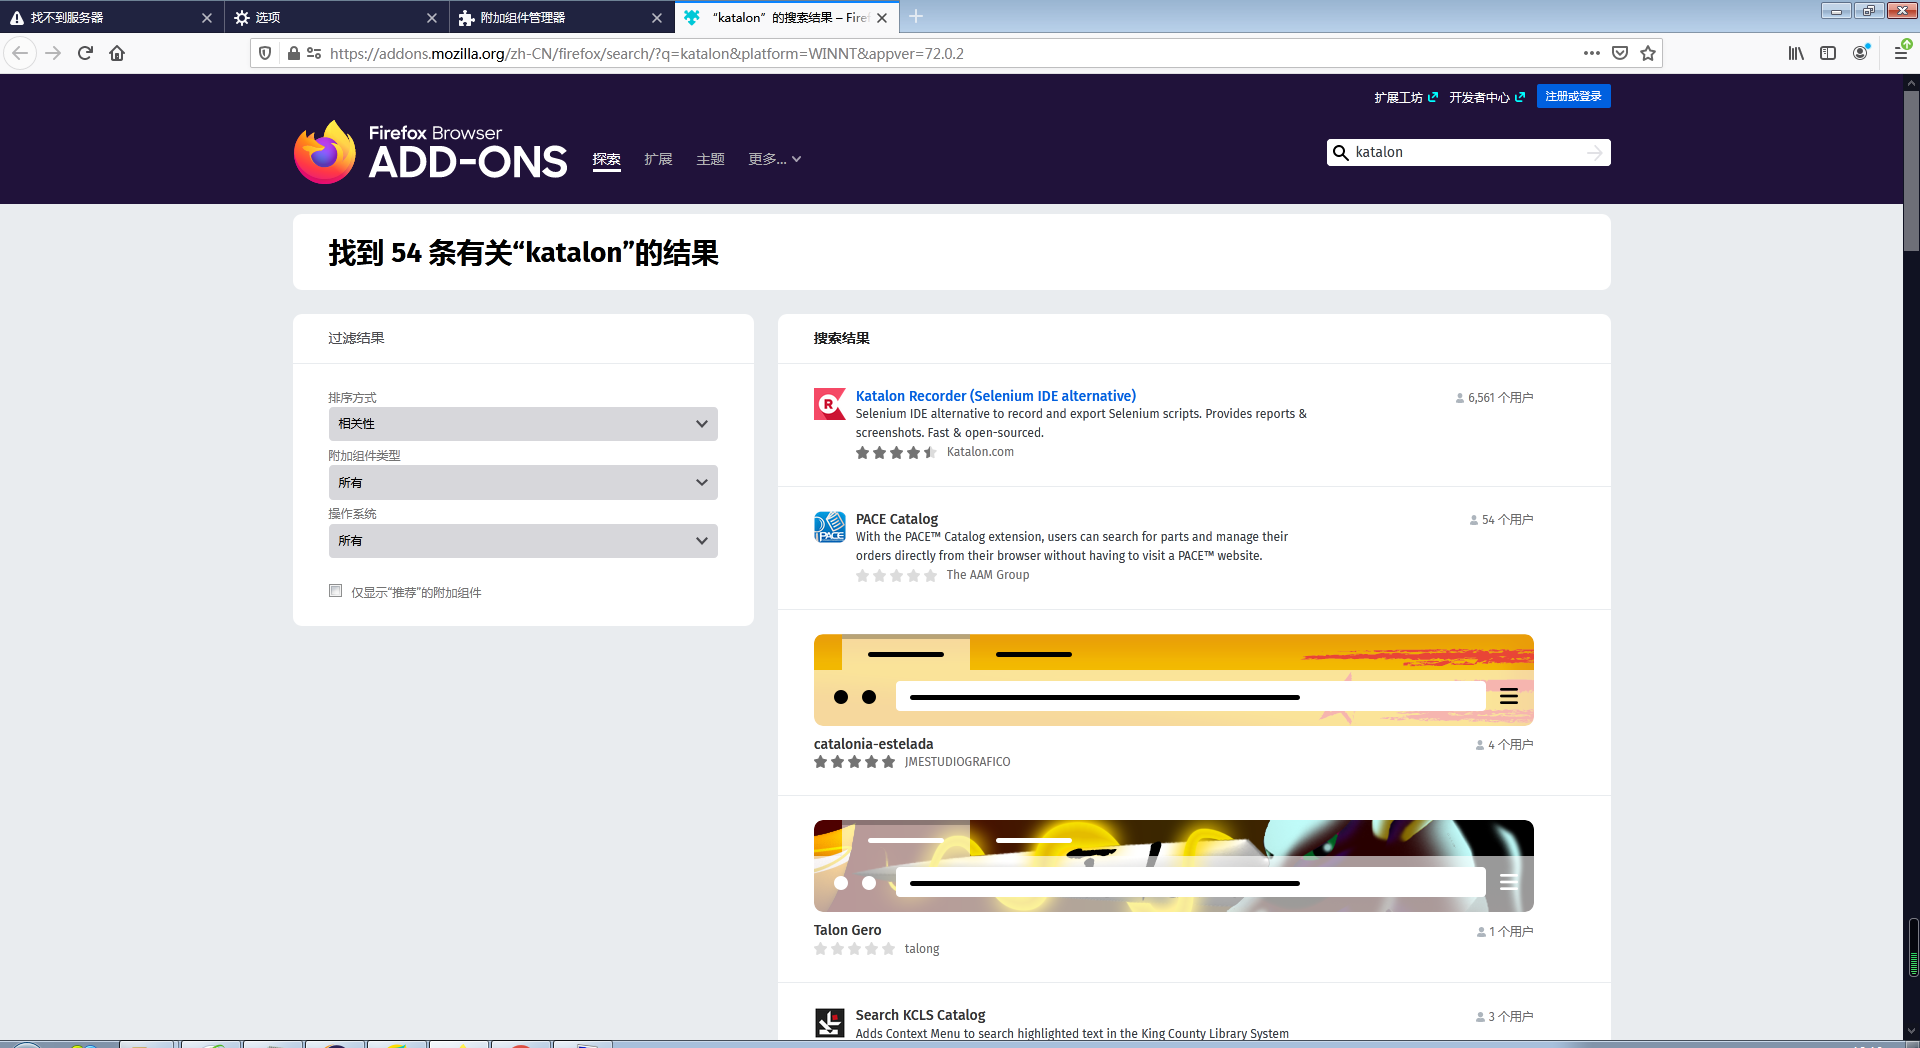The width and height of the screenshot is (1920, 1048).
Task: Bookmark this page with the star
Action: click(x=1648, y=53)
